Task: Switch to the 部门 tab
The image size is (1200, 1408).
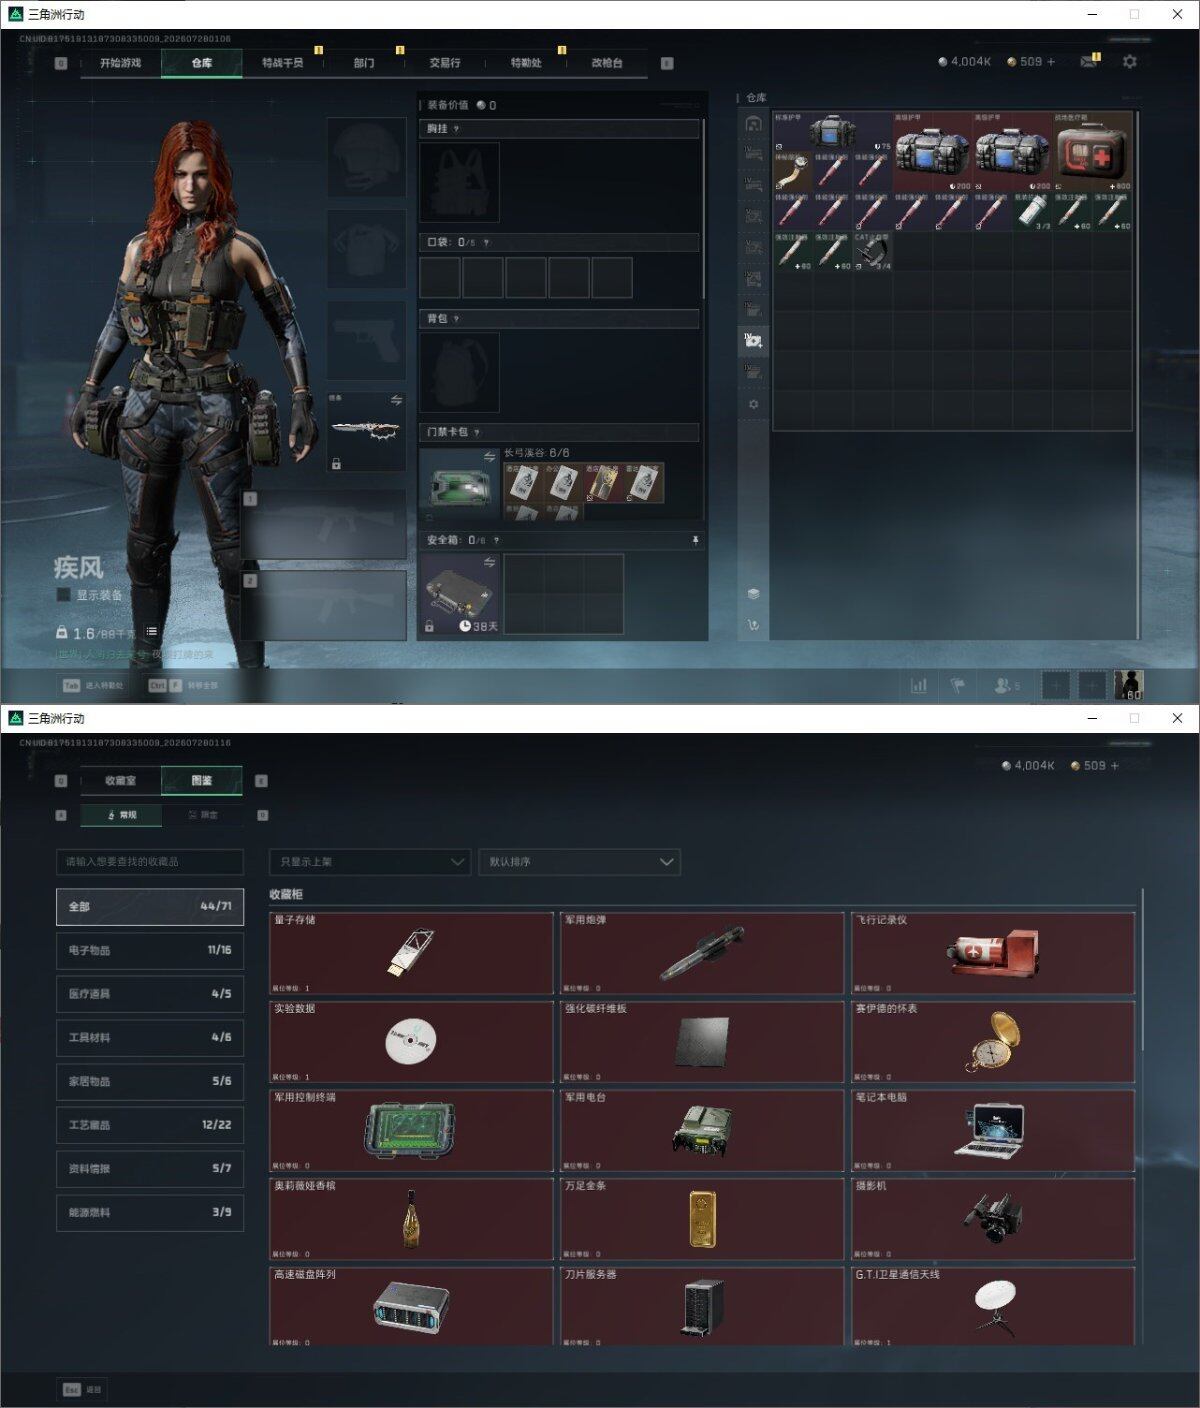Action: [x=364, y=63]
